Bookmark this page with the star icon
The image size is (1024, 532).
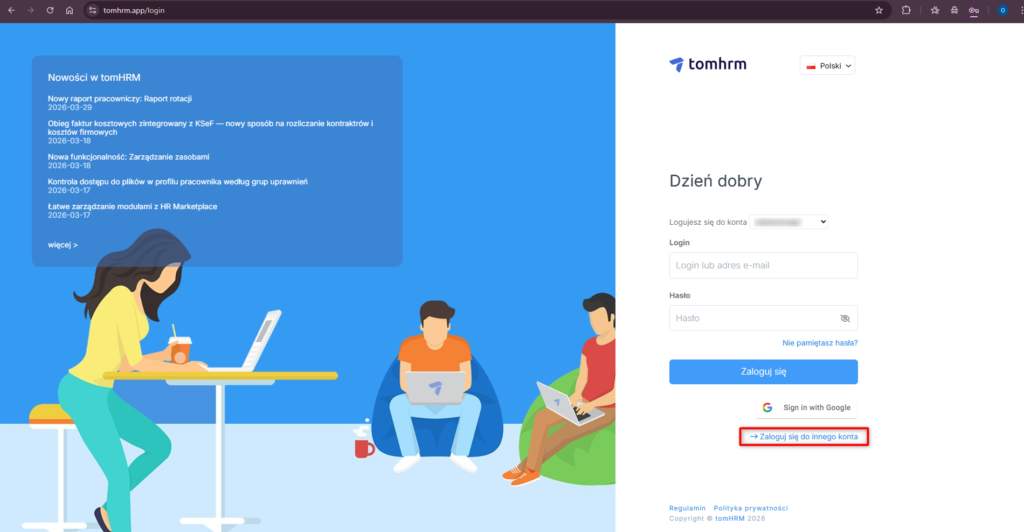coord(879,10)
